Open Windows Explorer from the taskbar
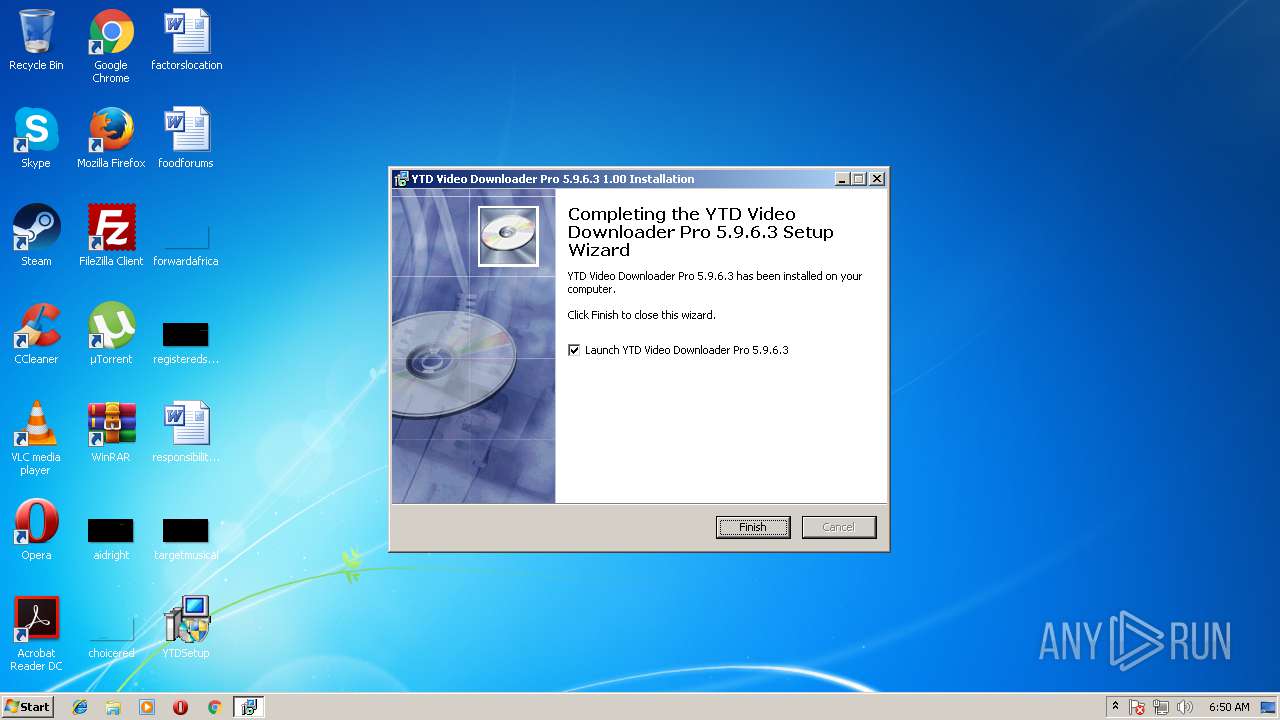The height and width of the screenshot is (720, 1280). 113,707
